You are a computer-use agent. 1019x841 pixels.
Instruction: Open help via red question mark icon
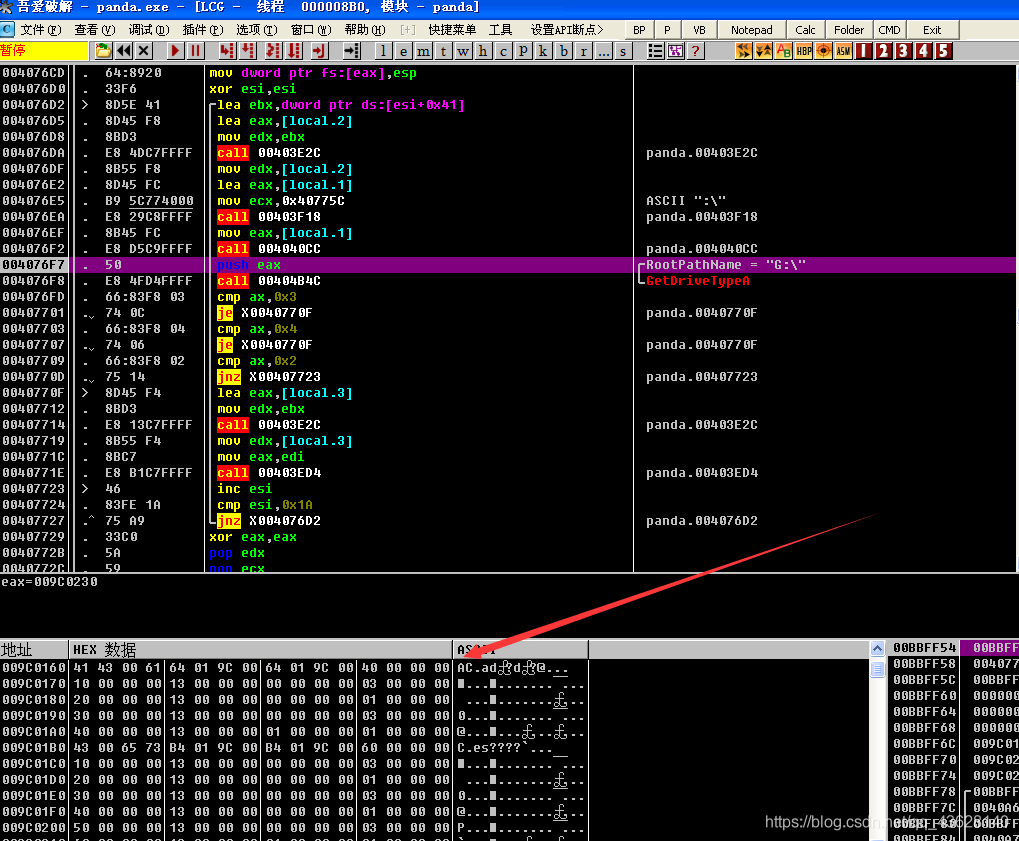click(696, 51)
